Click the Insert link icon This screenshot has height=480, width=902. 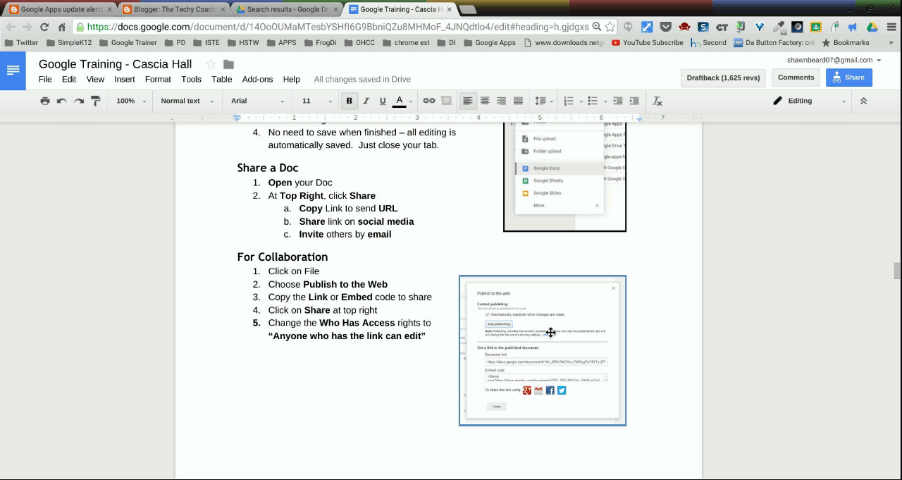coord(429,101)
